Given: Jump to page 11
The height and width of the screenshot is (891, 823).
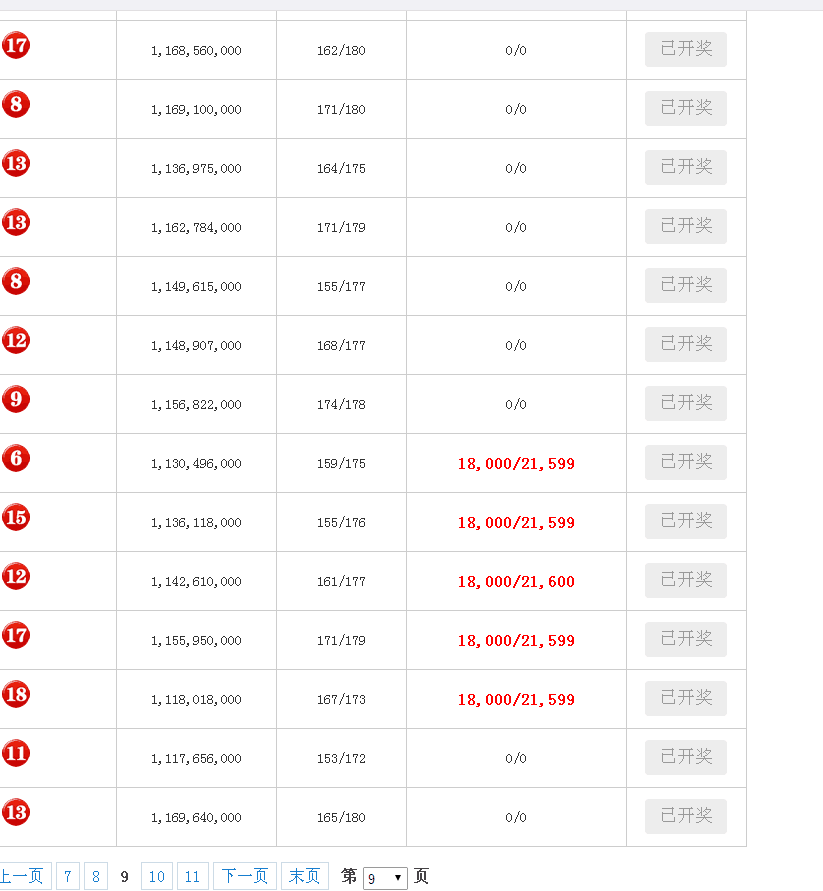Looking at the screenshot, I should (193, 877).
